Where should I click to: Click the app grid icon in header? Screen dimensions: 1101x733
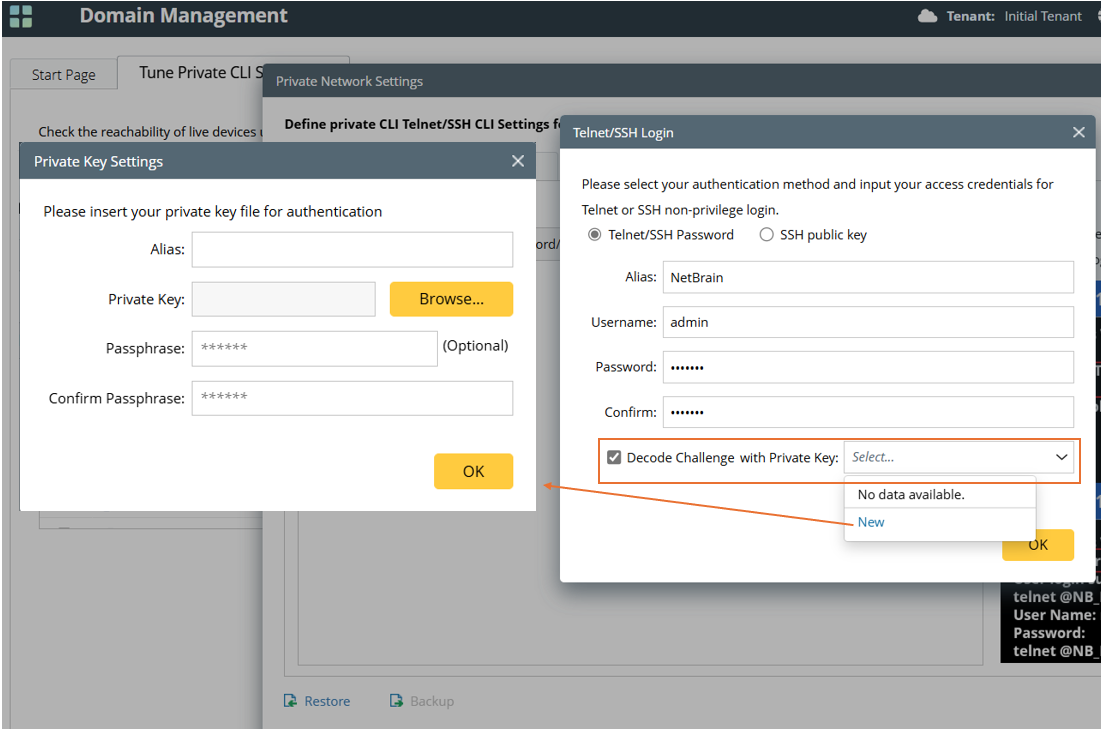click(x=21, y=16)
